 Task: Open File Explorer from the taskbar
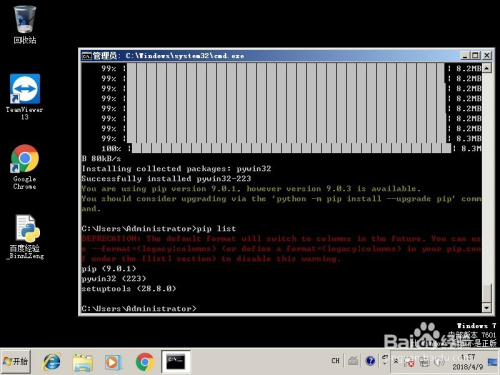pyautogui.click(x=82, y=362)
